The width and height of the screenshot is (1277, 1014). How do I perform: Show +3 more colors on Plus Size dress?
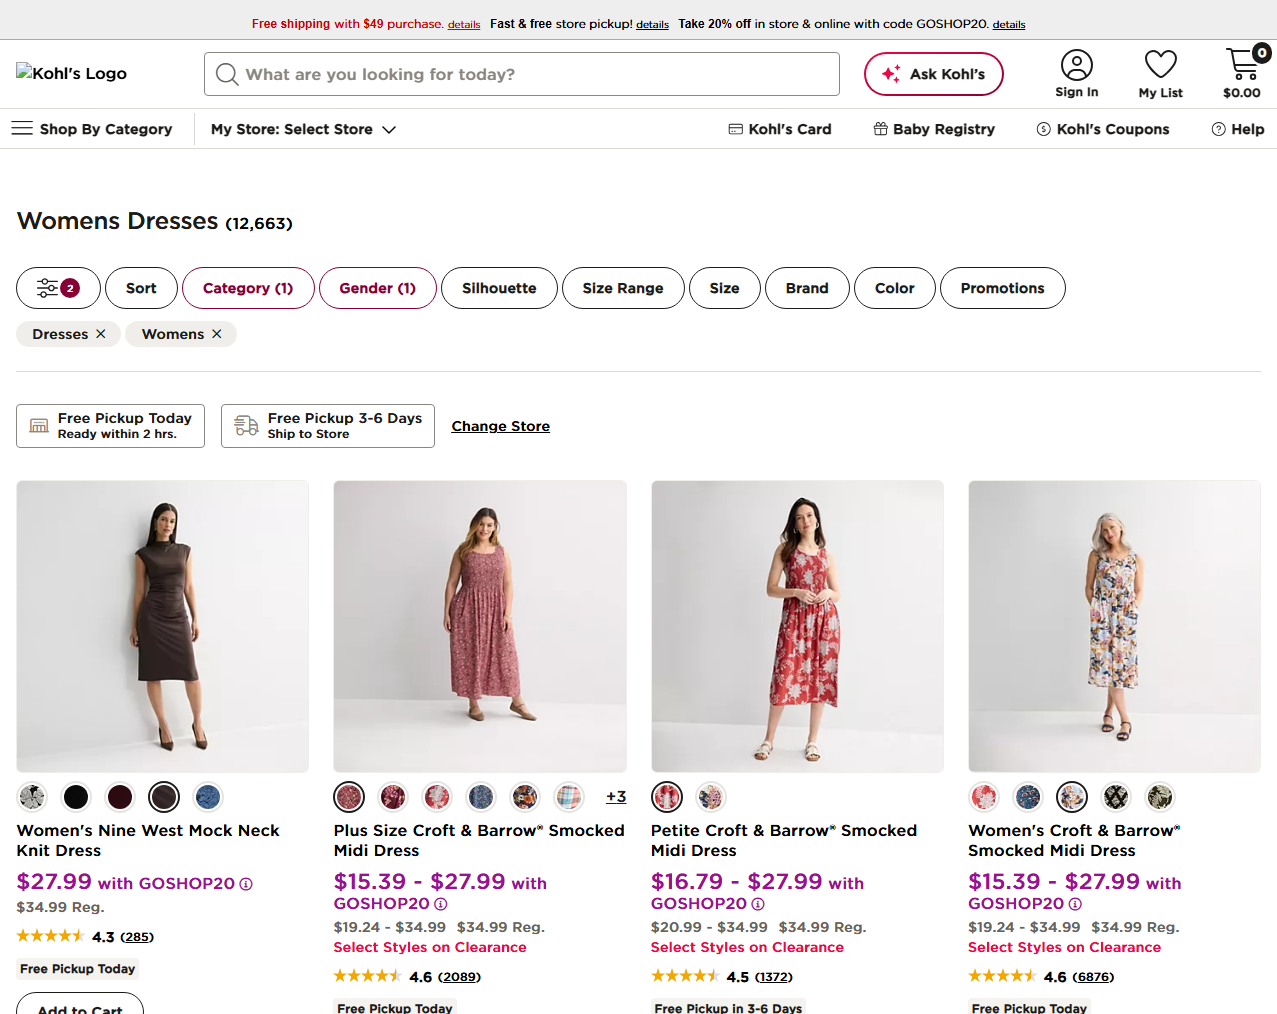pos(616,797)
